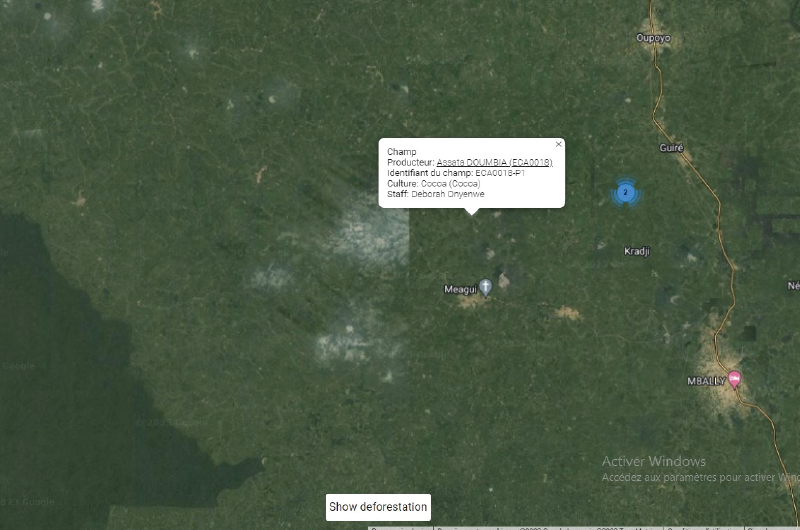Close the Champ info popup
Viewport: 800px width, 530px height.
pyautogui.click(x=558, y=144)
